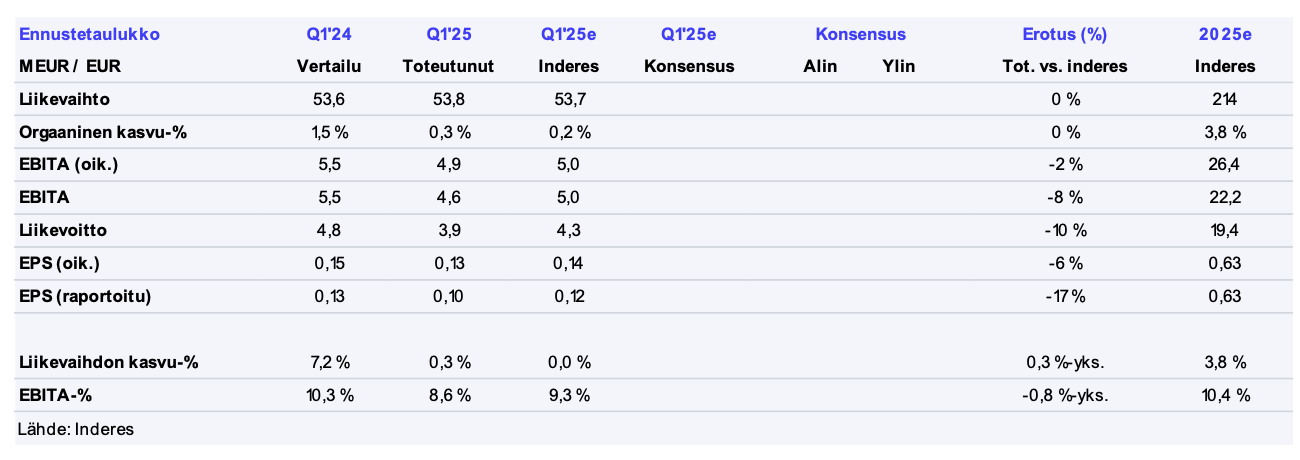This screenshot has height=460, width=1300.
Task: Click the Liikevaihto row label
Action: click(64, 99)
